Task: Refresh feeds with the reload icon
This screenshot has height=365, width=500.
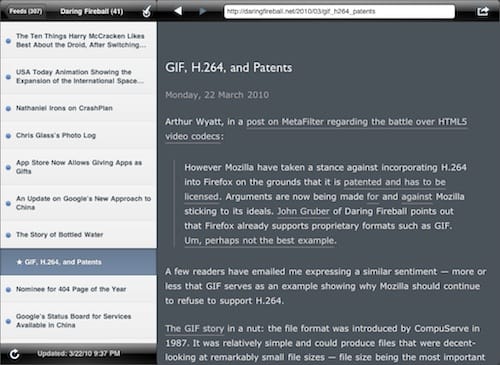Action: tap(14, 354)
